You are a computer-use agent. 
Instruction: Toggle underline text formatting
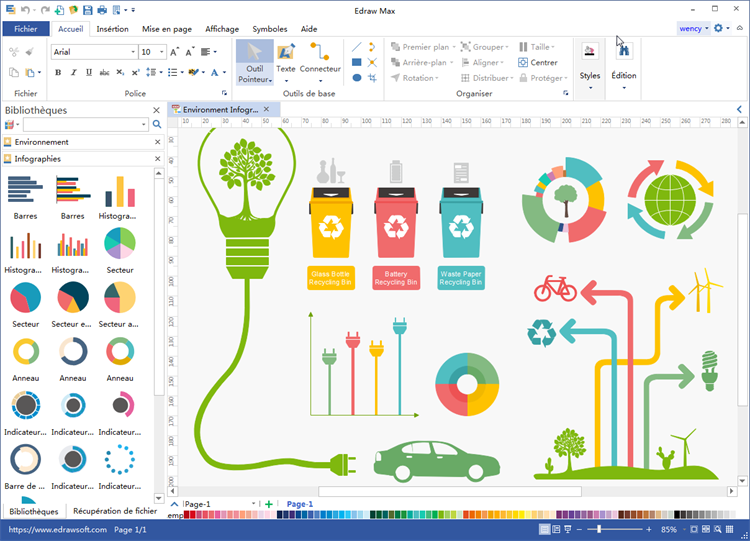tap(88, 72)
